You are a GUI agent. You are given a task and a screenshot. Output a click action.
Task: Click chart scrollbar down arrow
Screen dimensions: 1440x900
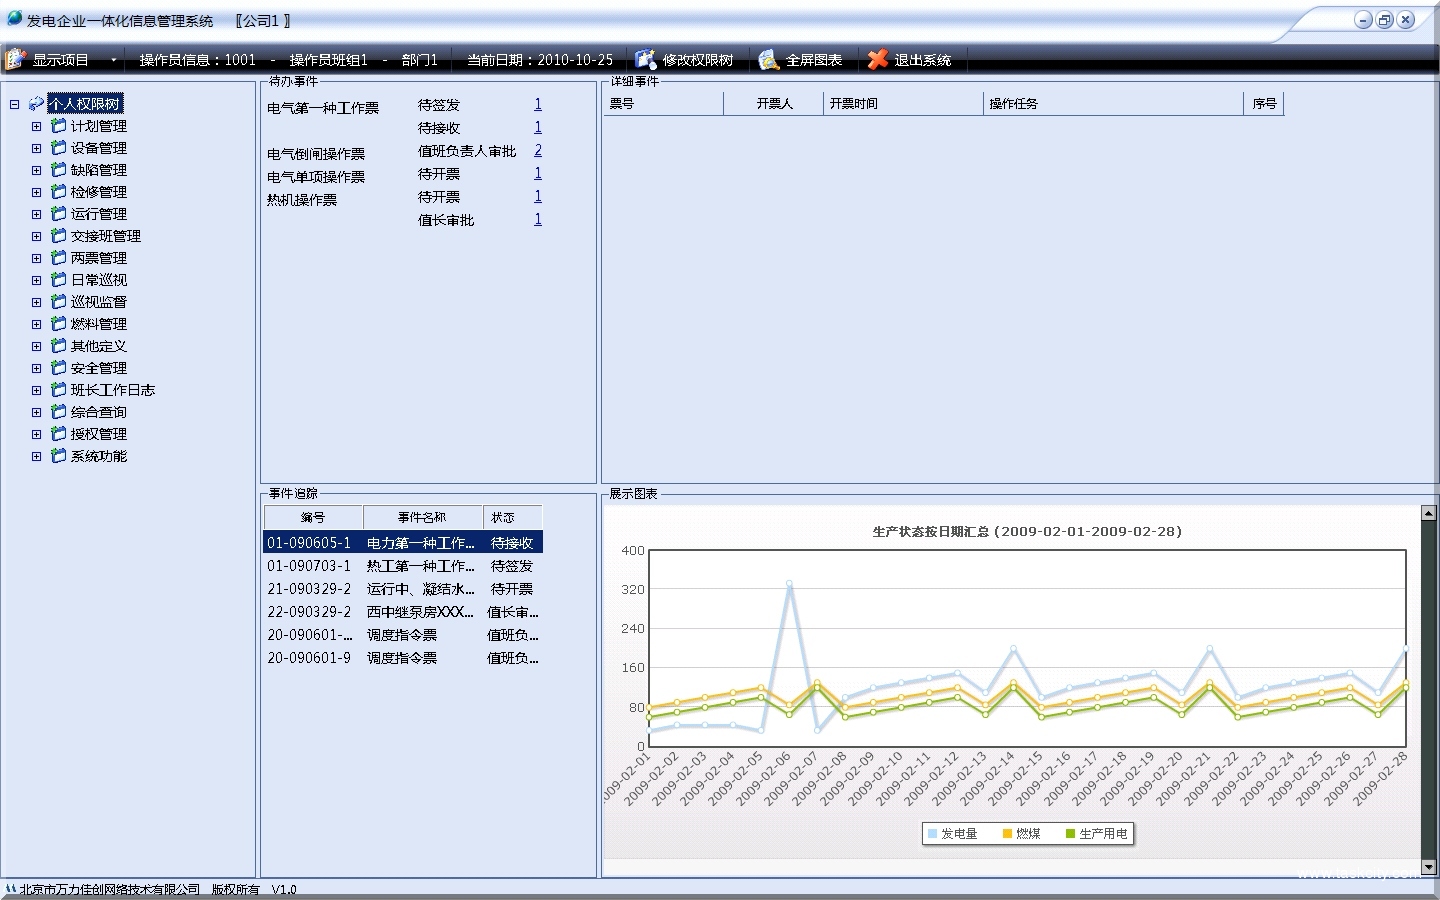(x=1428, y=867)
